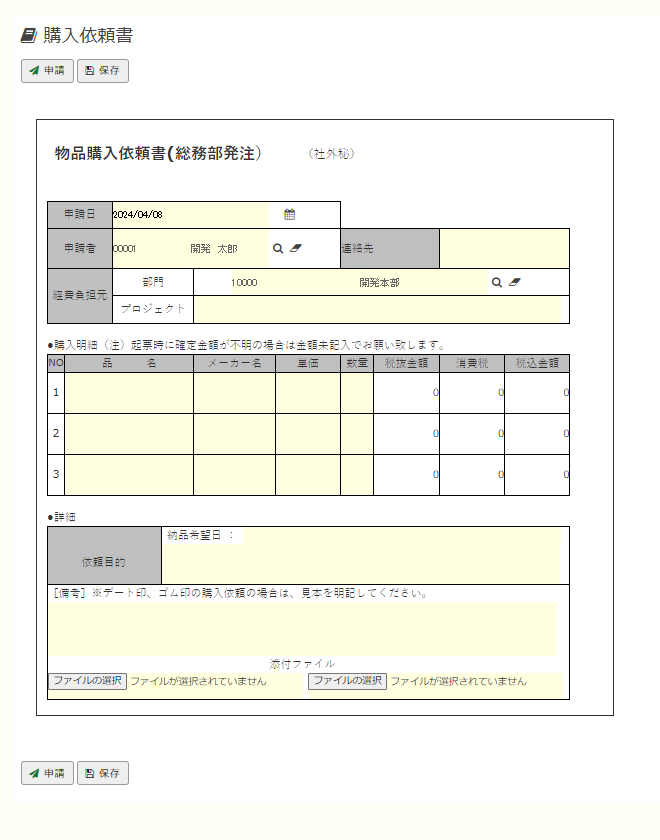The width and height of the screenshot is (660, 840).
Task: Click the 品名 cell in row 3
Action: 129,475
